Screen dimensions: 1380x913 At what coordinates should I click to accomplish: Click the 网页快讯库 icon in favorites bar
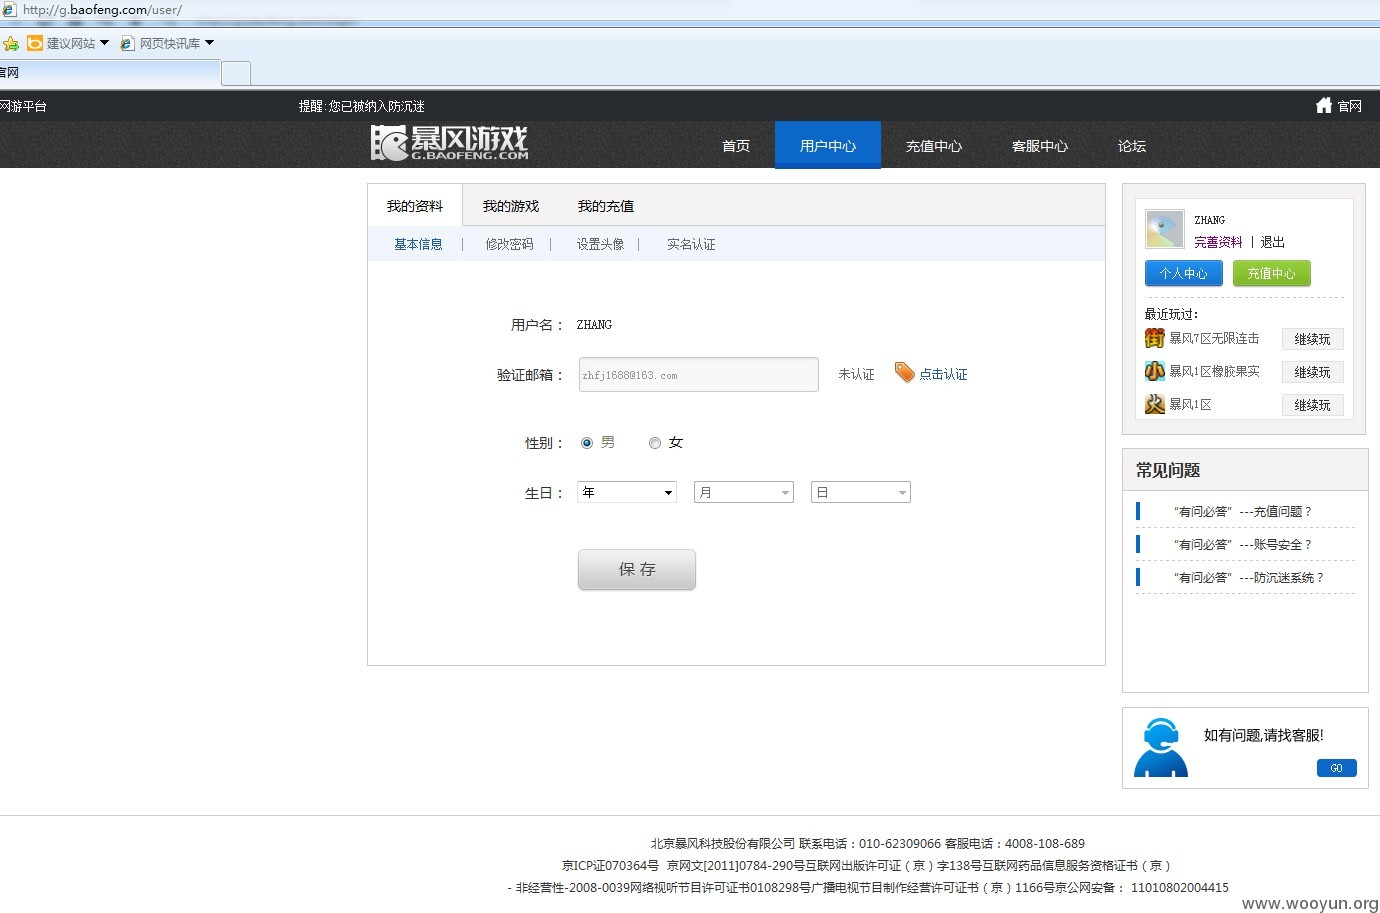[x=127, y=43]
